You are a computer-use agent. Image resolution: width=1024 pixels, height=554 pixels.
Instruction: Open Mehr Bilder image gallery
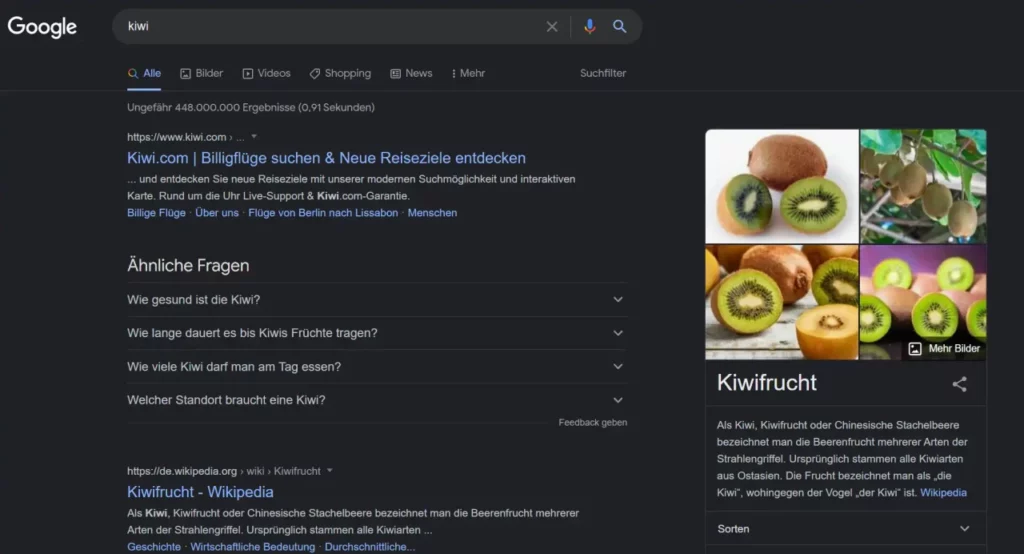(x=944, y=349)
